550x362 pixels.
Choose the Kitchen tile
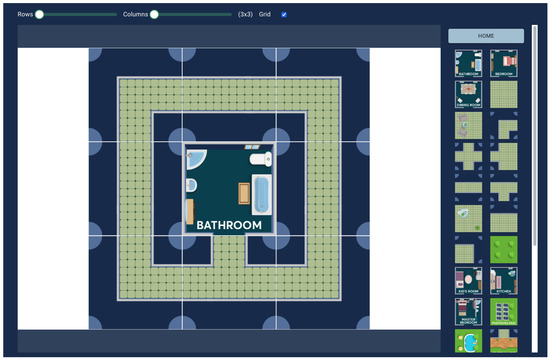click(504, 281)
